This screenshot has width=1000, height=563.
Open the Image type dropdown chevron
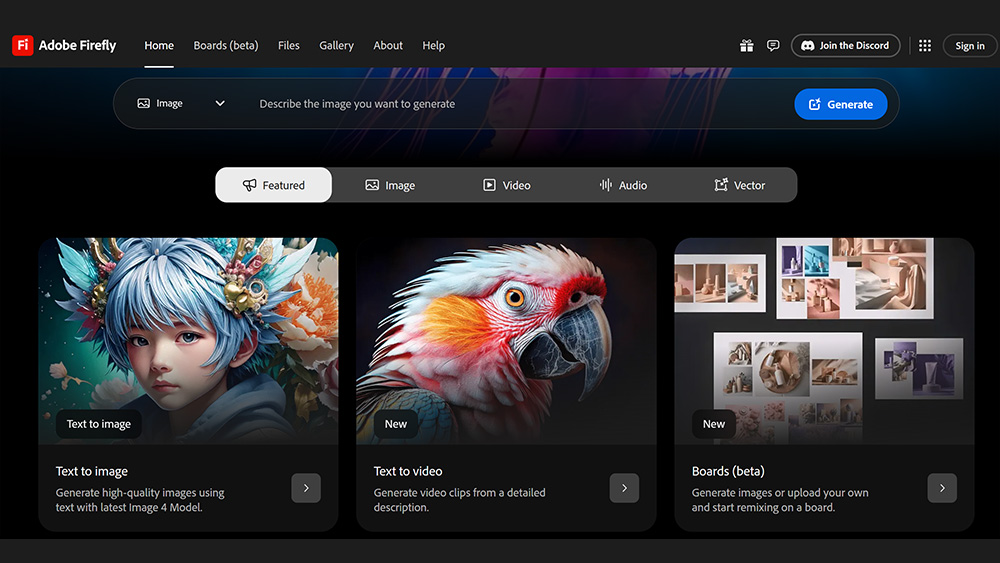coord(220,103)
